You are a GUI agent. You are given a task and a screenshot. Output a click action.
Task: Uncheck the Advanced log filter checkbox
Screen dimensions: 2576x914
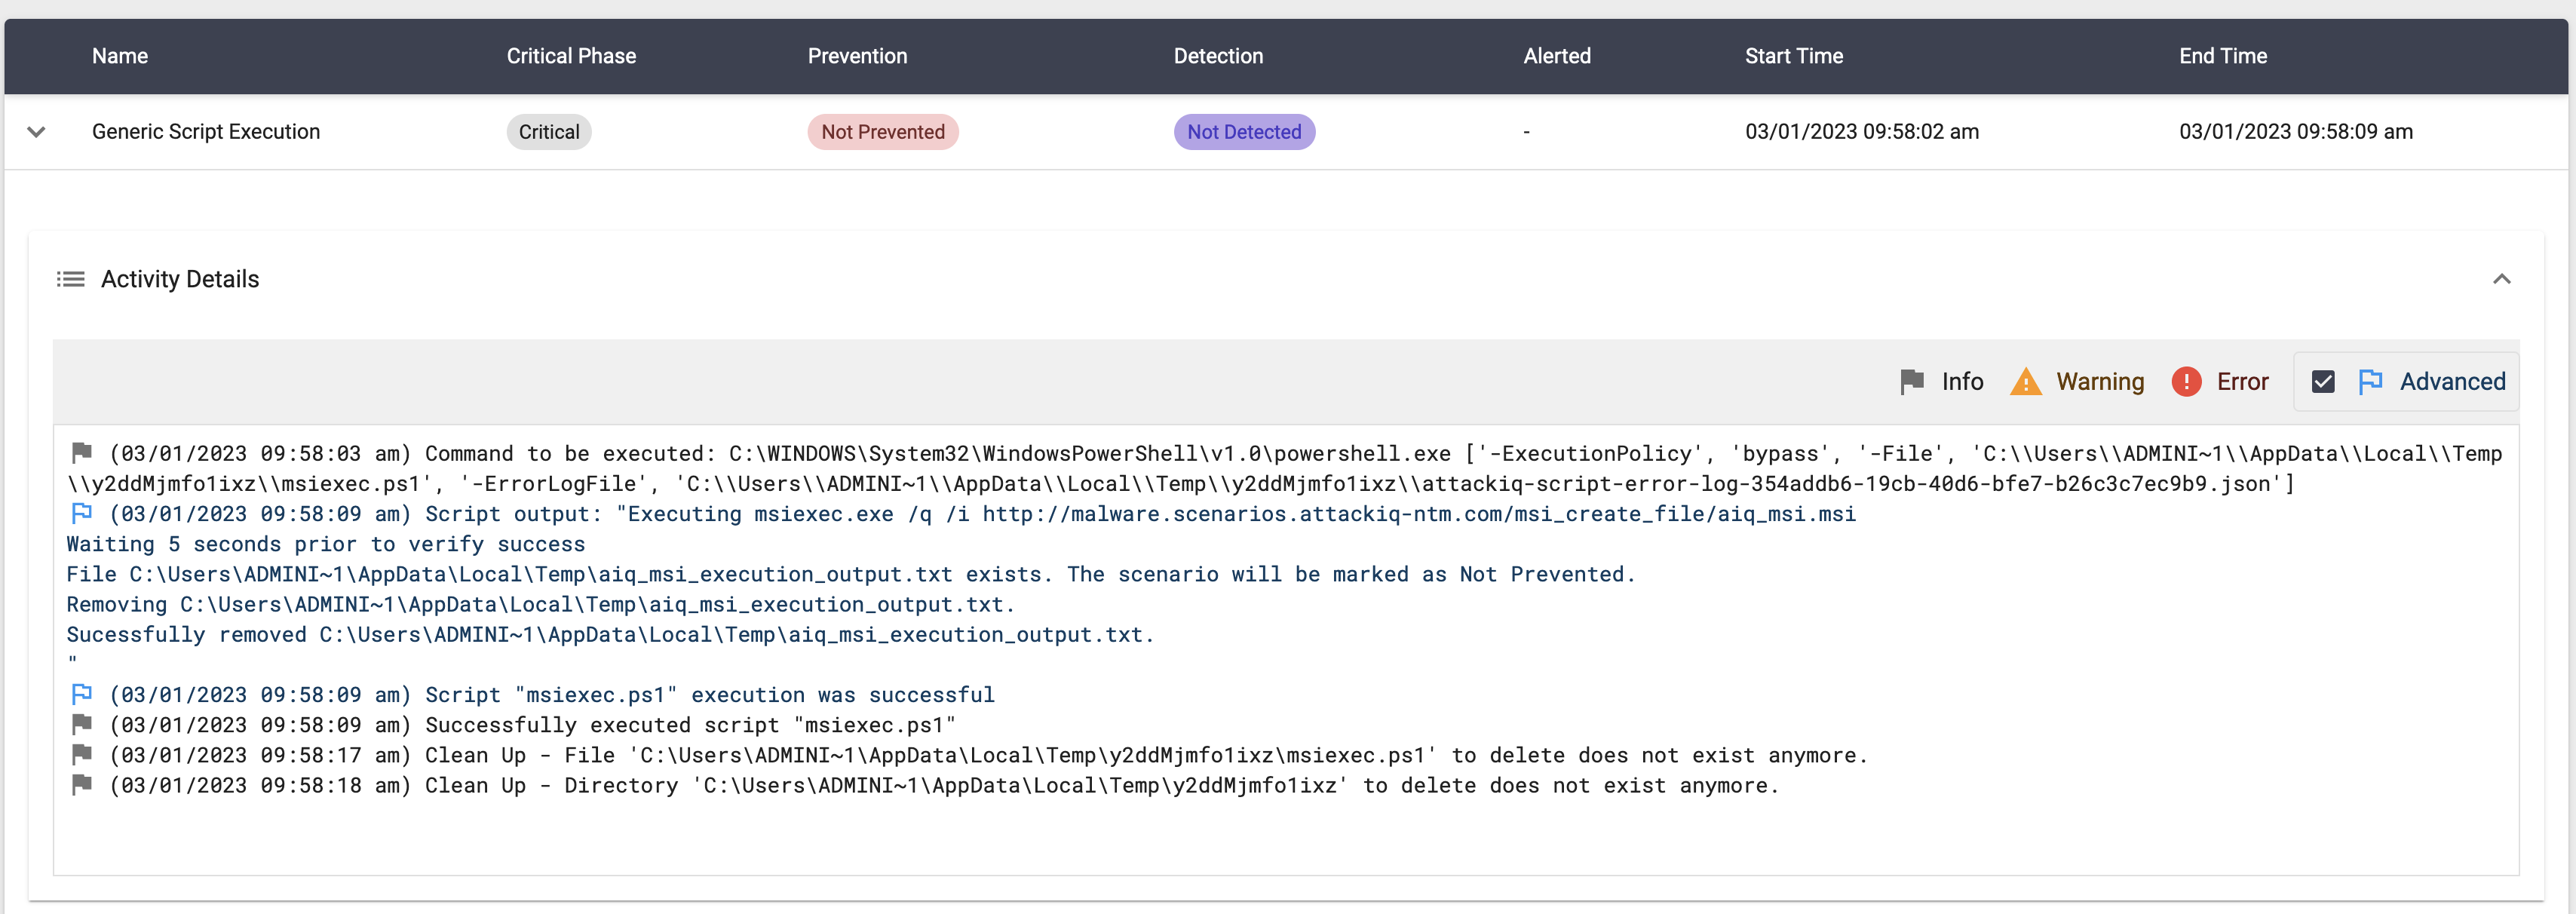2323,381
